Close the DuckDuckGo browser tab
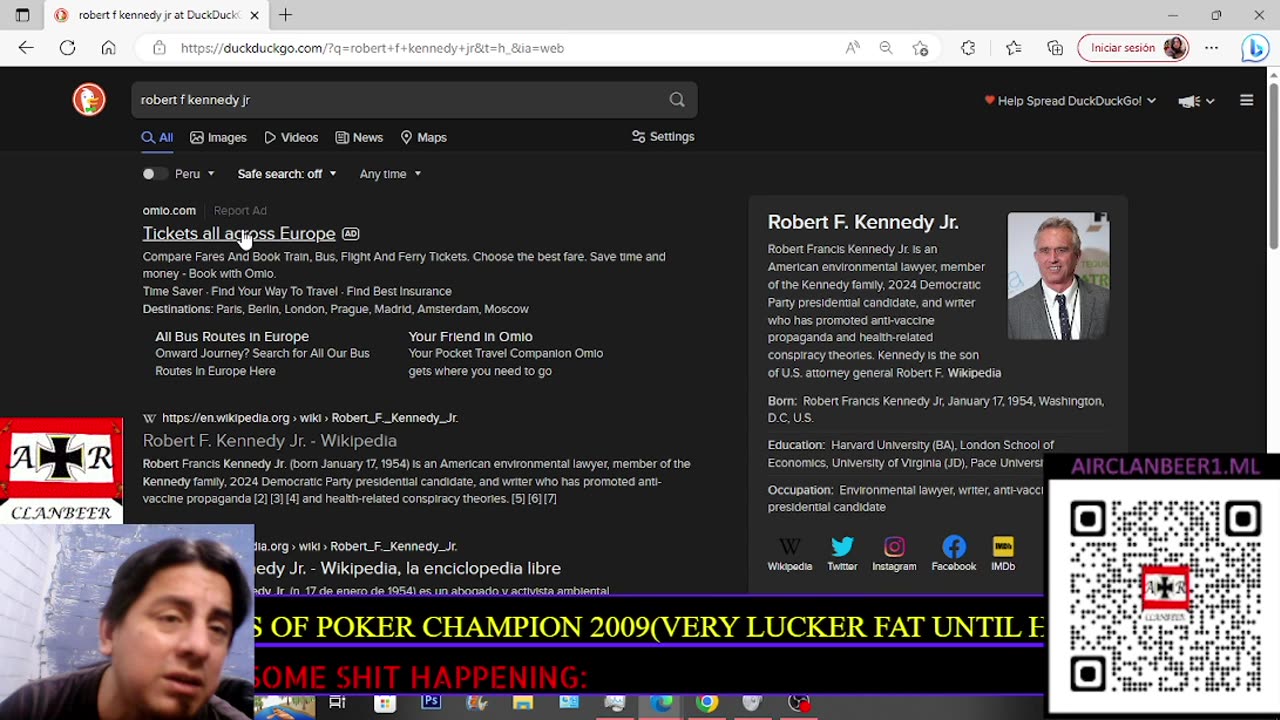 pyautogui.click(x=254, y=15)
